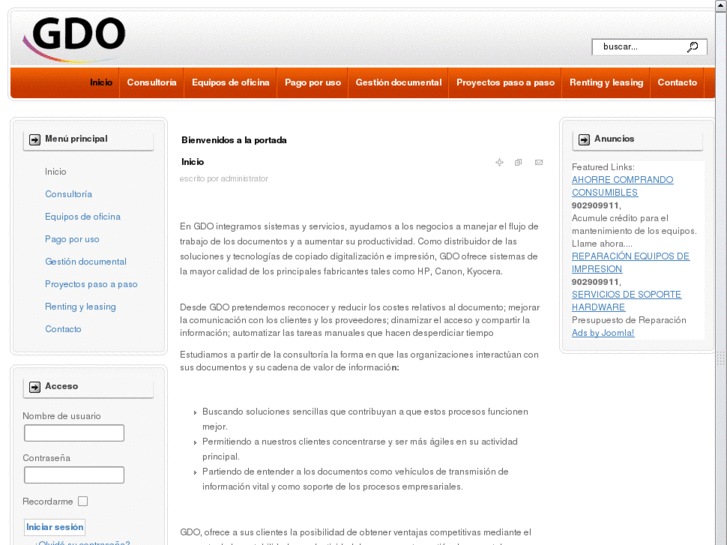Click the arrow icon beside Acceso

pyautogui.click(x=35, y=387)
